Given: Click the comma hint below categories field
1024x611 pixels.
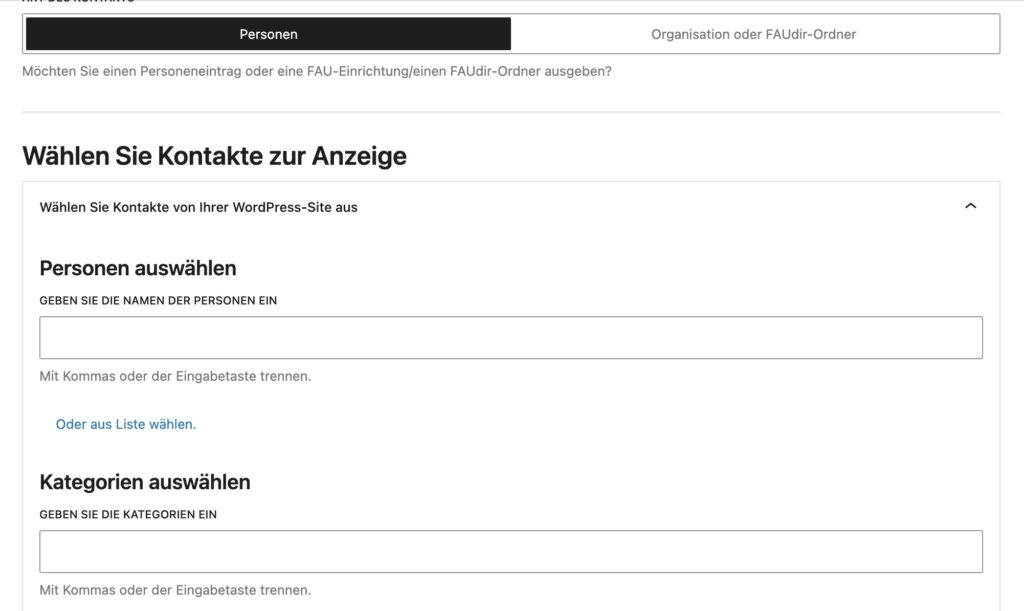Looking at the screenshot, I should click(175, 590).
